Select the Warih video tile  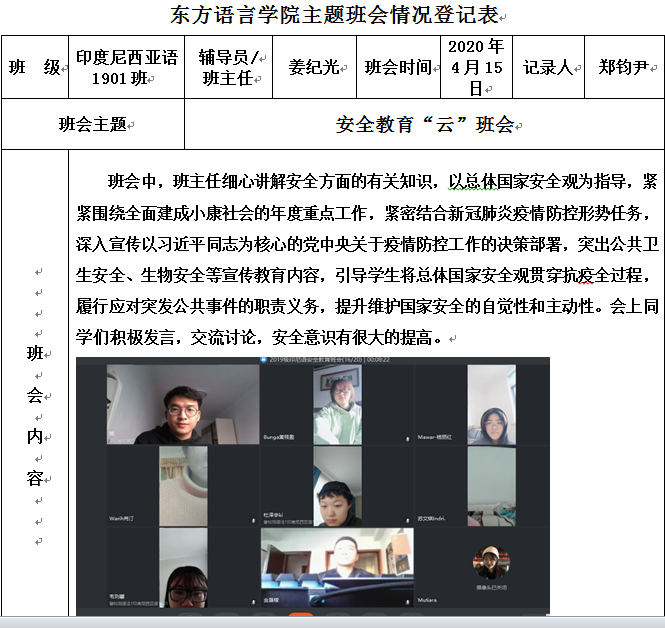[x=183, y=486]
